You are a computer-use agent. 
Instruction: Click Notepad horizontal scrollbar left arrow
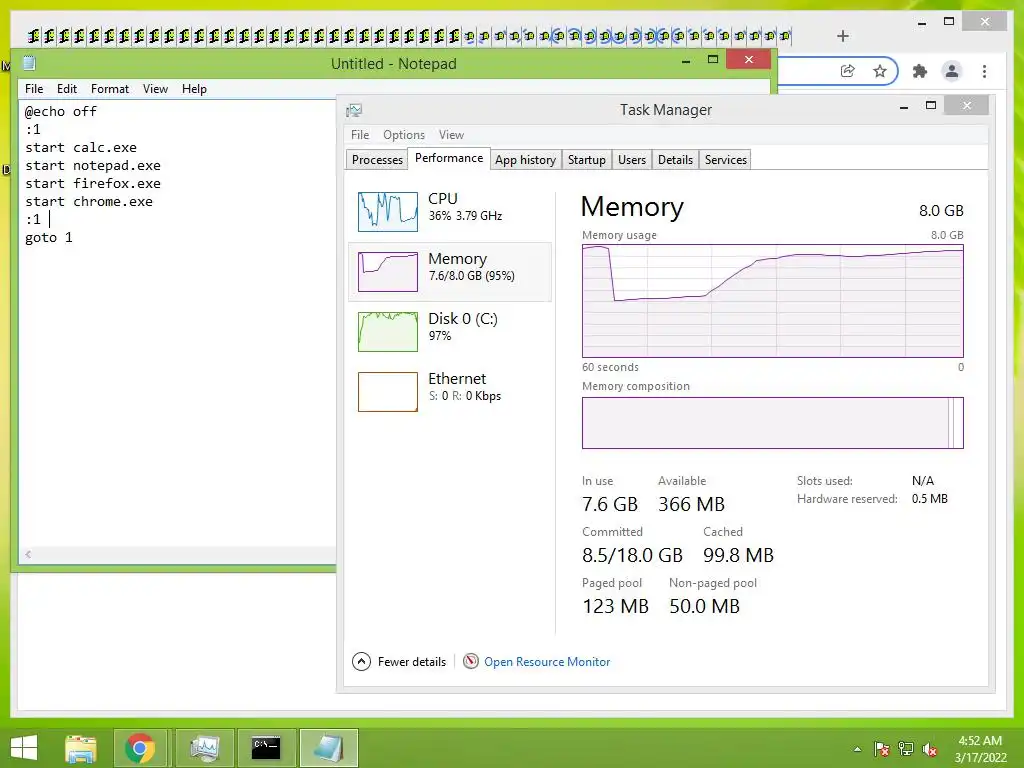tap(28, 554)
